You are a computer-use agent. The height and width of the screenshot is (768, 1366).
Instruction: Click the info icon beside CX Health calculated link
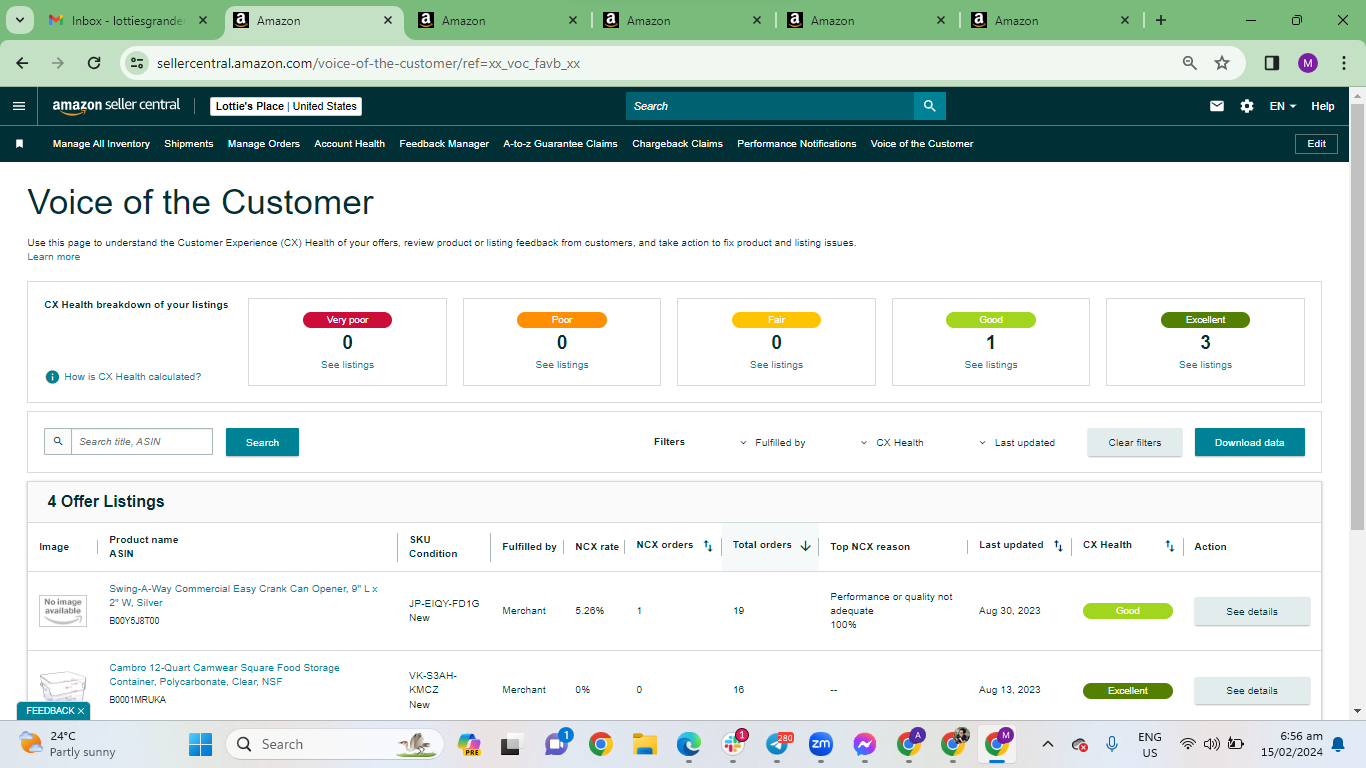click(52, 377)
